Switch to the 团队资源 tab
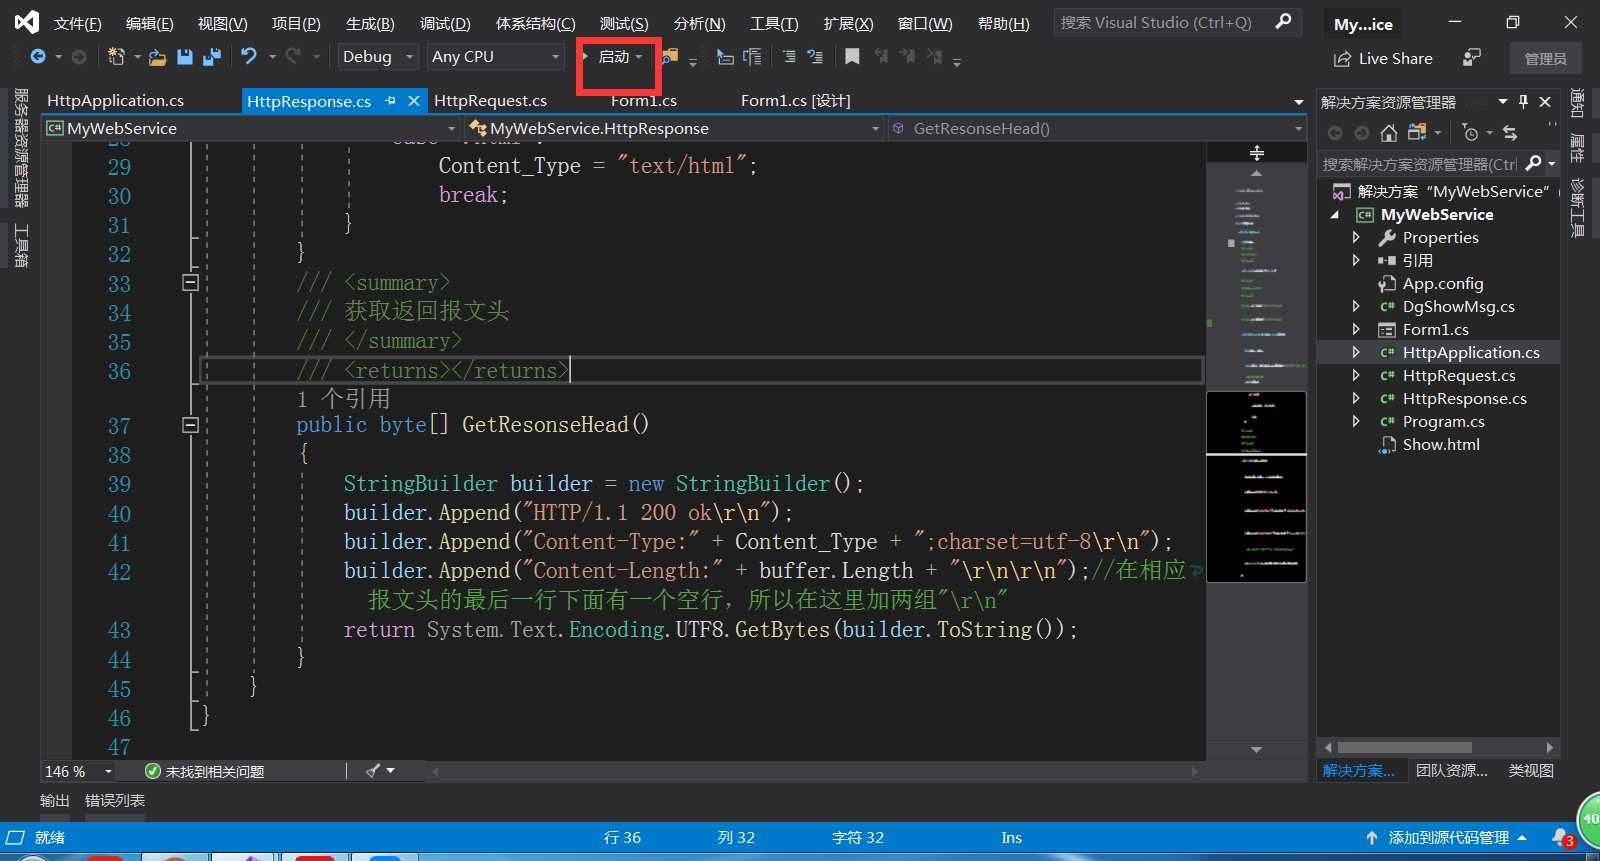Screen dimensions: 1600x861 [1452, 771]
